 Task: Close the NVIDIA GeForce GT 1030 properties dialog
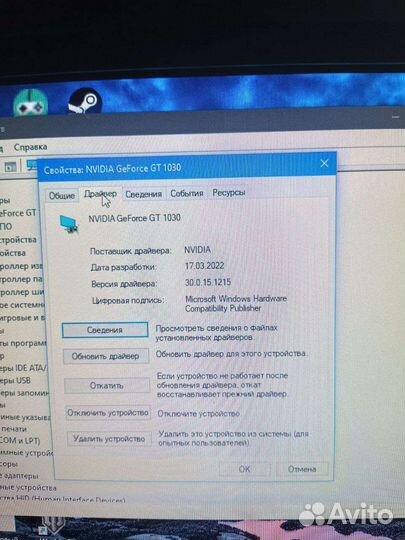click(324, 164)
